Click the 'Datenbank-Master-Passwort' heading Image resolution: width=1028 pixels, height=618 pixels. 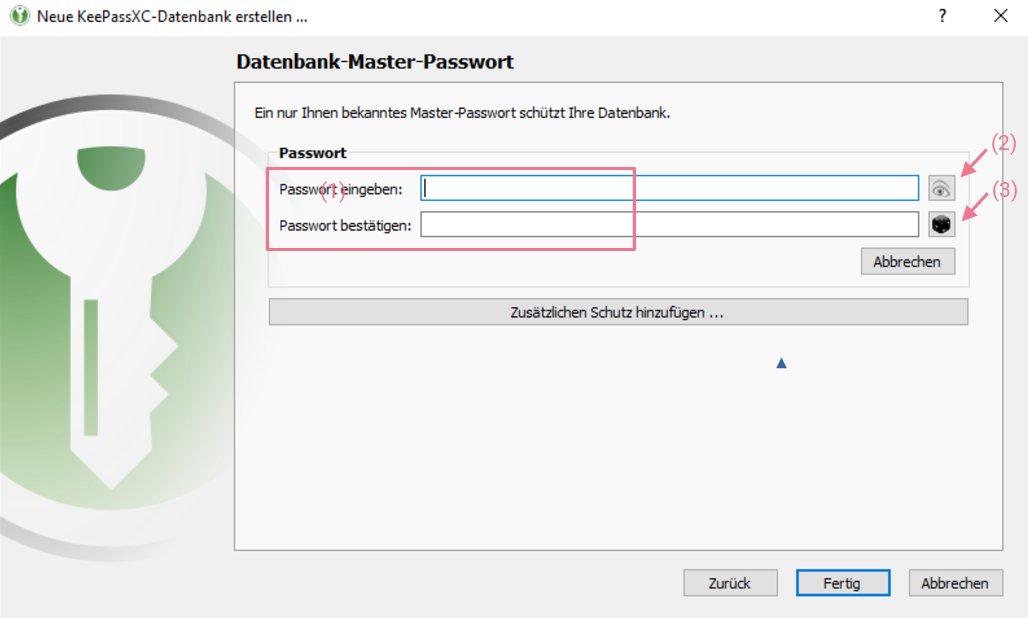coord(375,62)
